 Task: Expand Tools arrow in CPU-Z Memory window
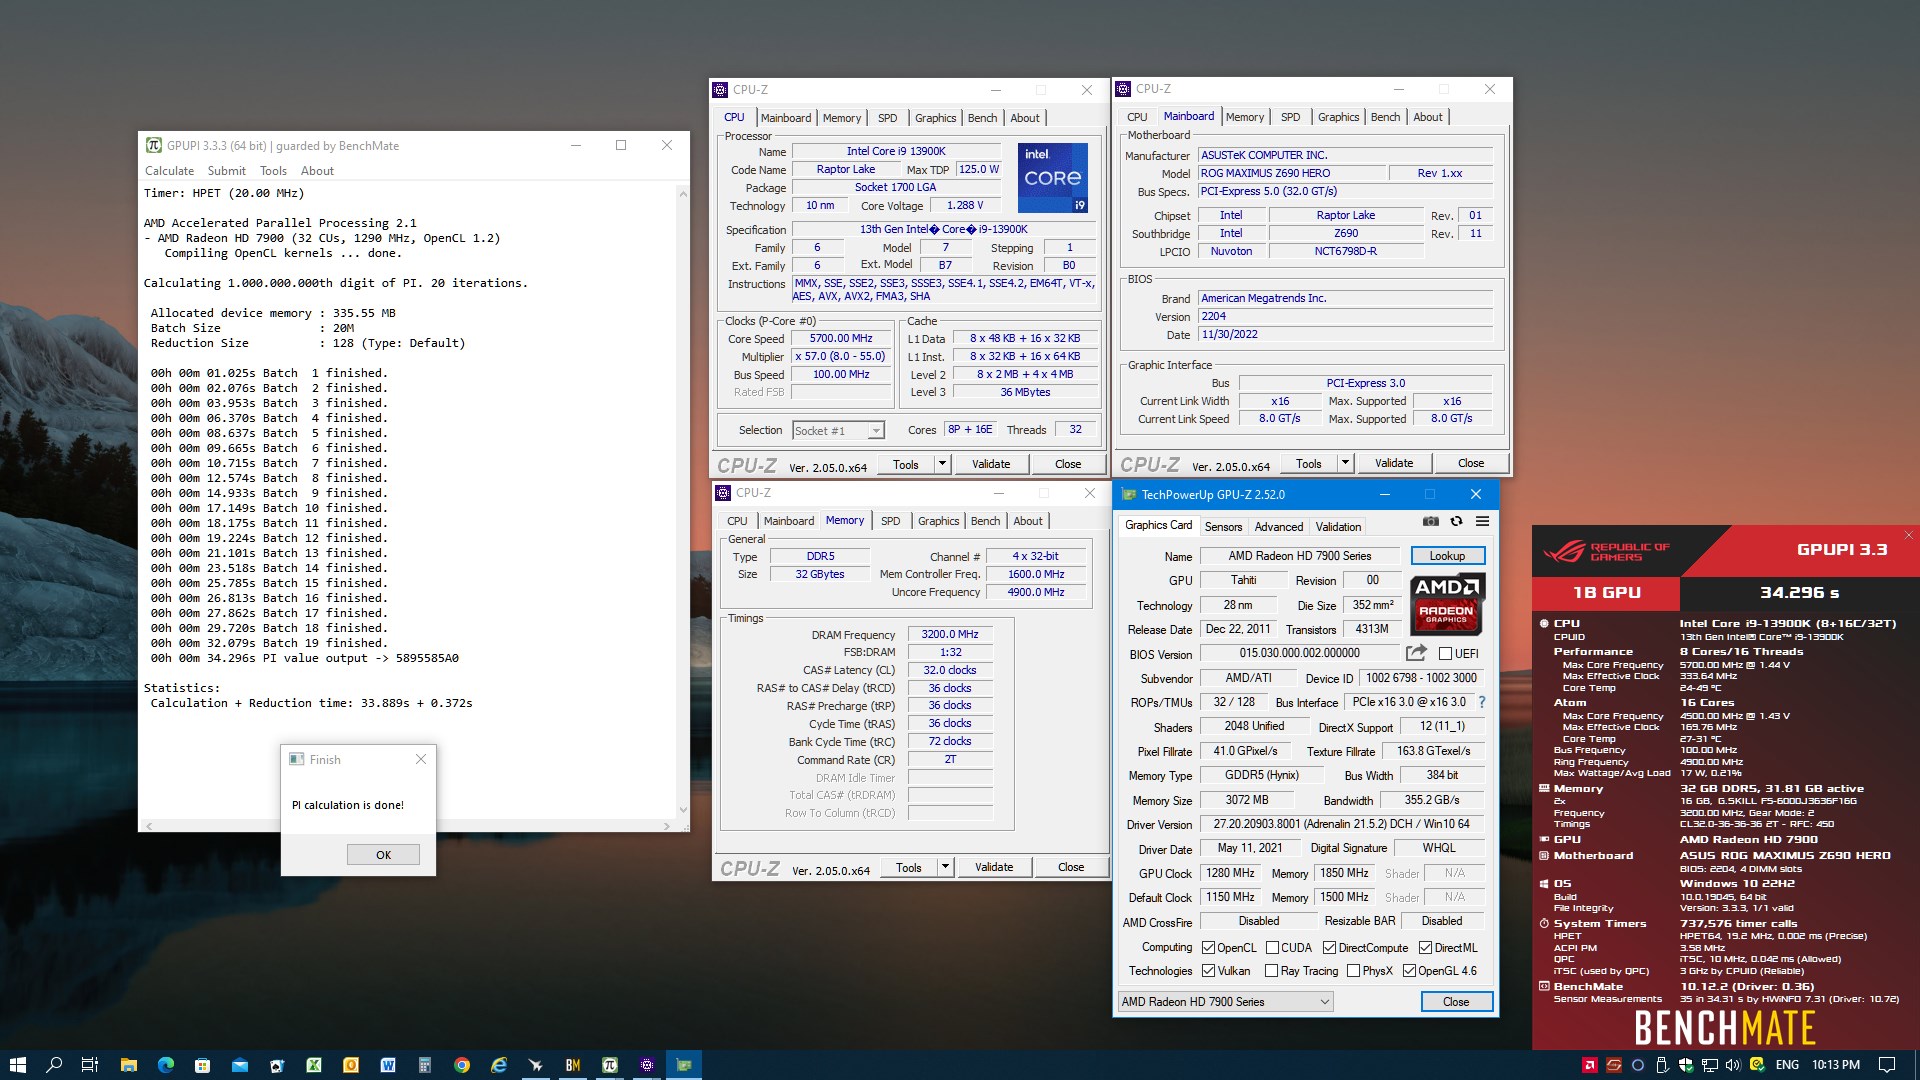(x=945, y=867)
